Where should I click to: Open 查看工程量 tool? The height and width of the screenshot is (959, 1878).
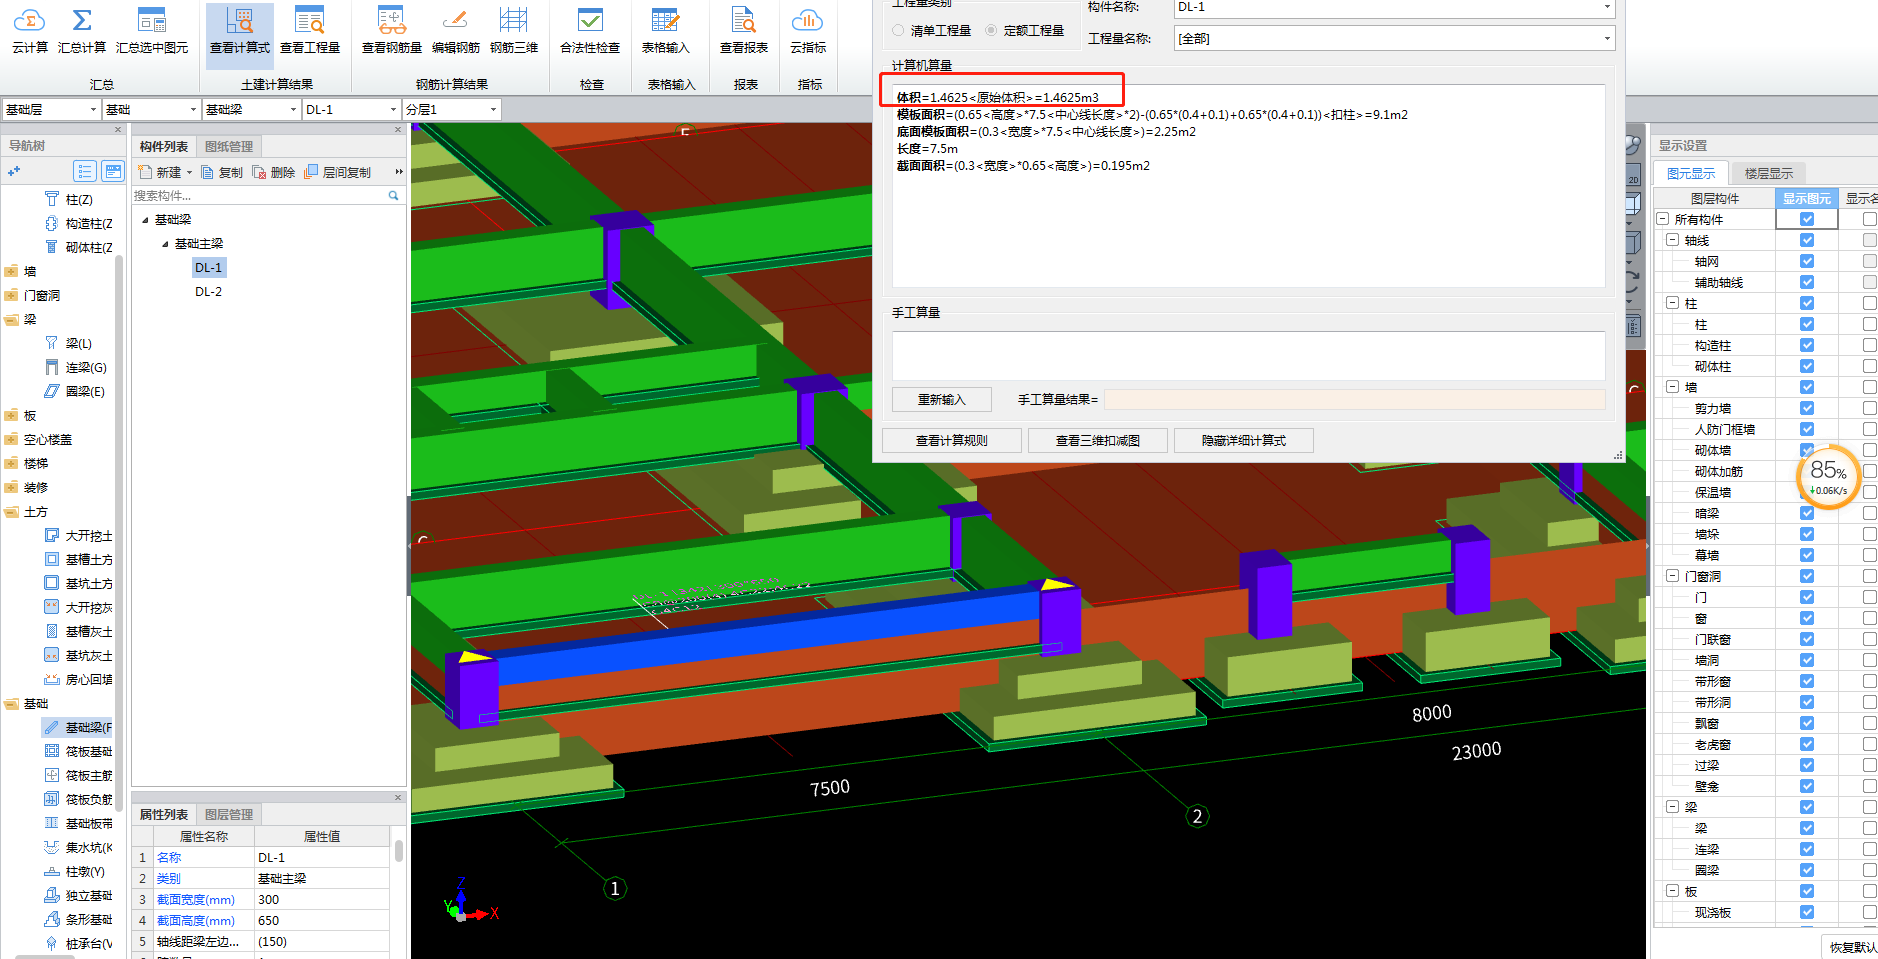(x=310, y=31)
